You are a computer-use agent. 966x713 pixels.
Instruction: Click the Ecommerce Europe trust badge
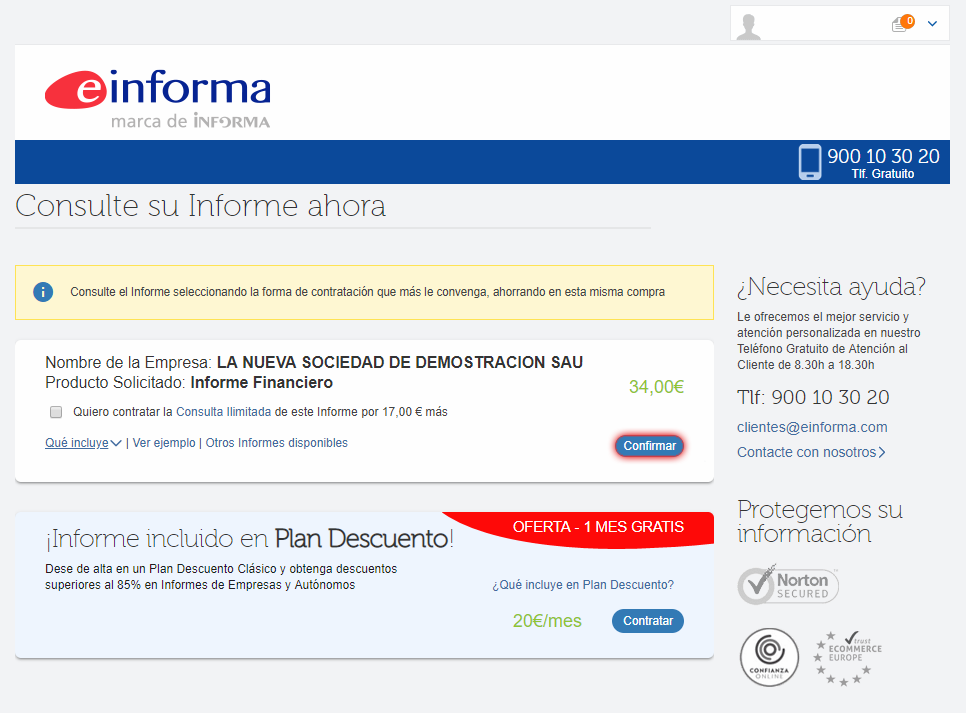[848, 658]
